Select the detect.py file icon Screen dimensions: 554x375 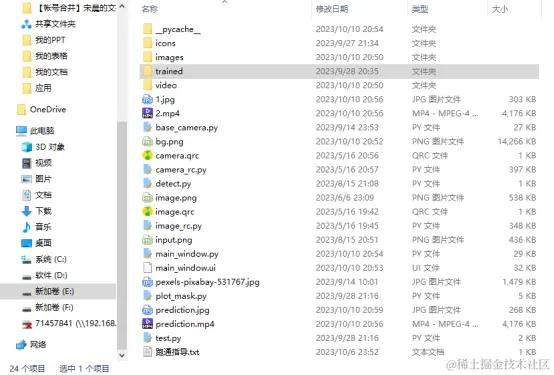pyautogui.click(x=147, y=183)
